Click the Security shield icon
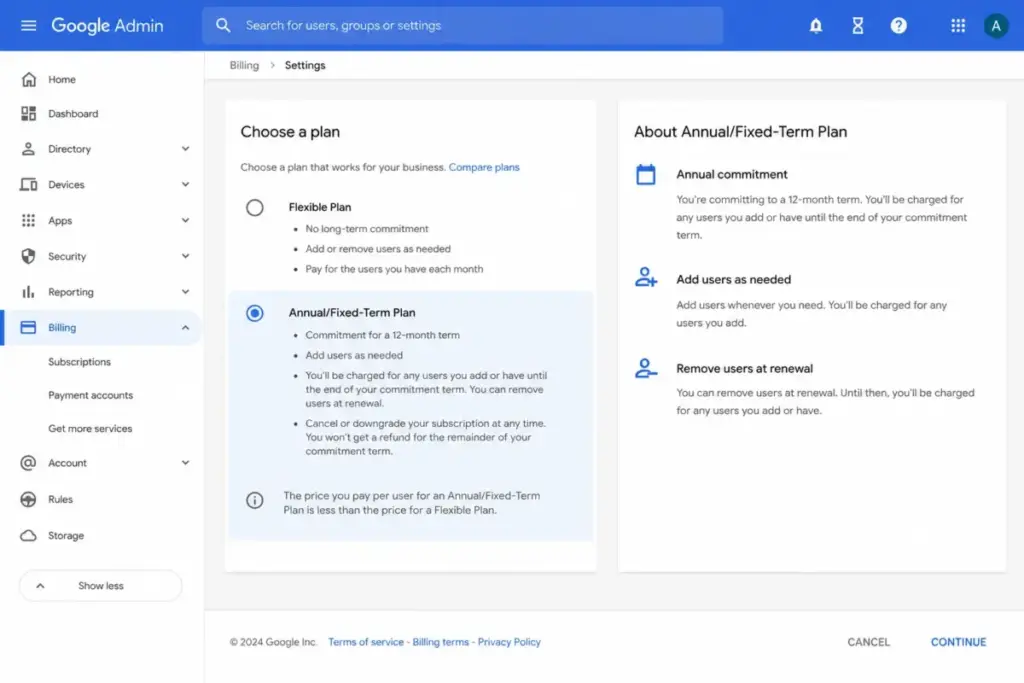This screenshot has width=1024, height=683. pyautogui.click(x=28, y=256)
